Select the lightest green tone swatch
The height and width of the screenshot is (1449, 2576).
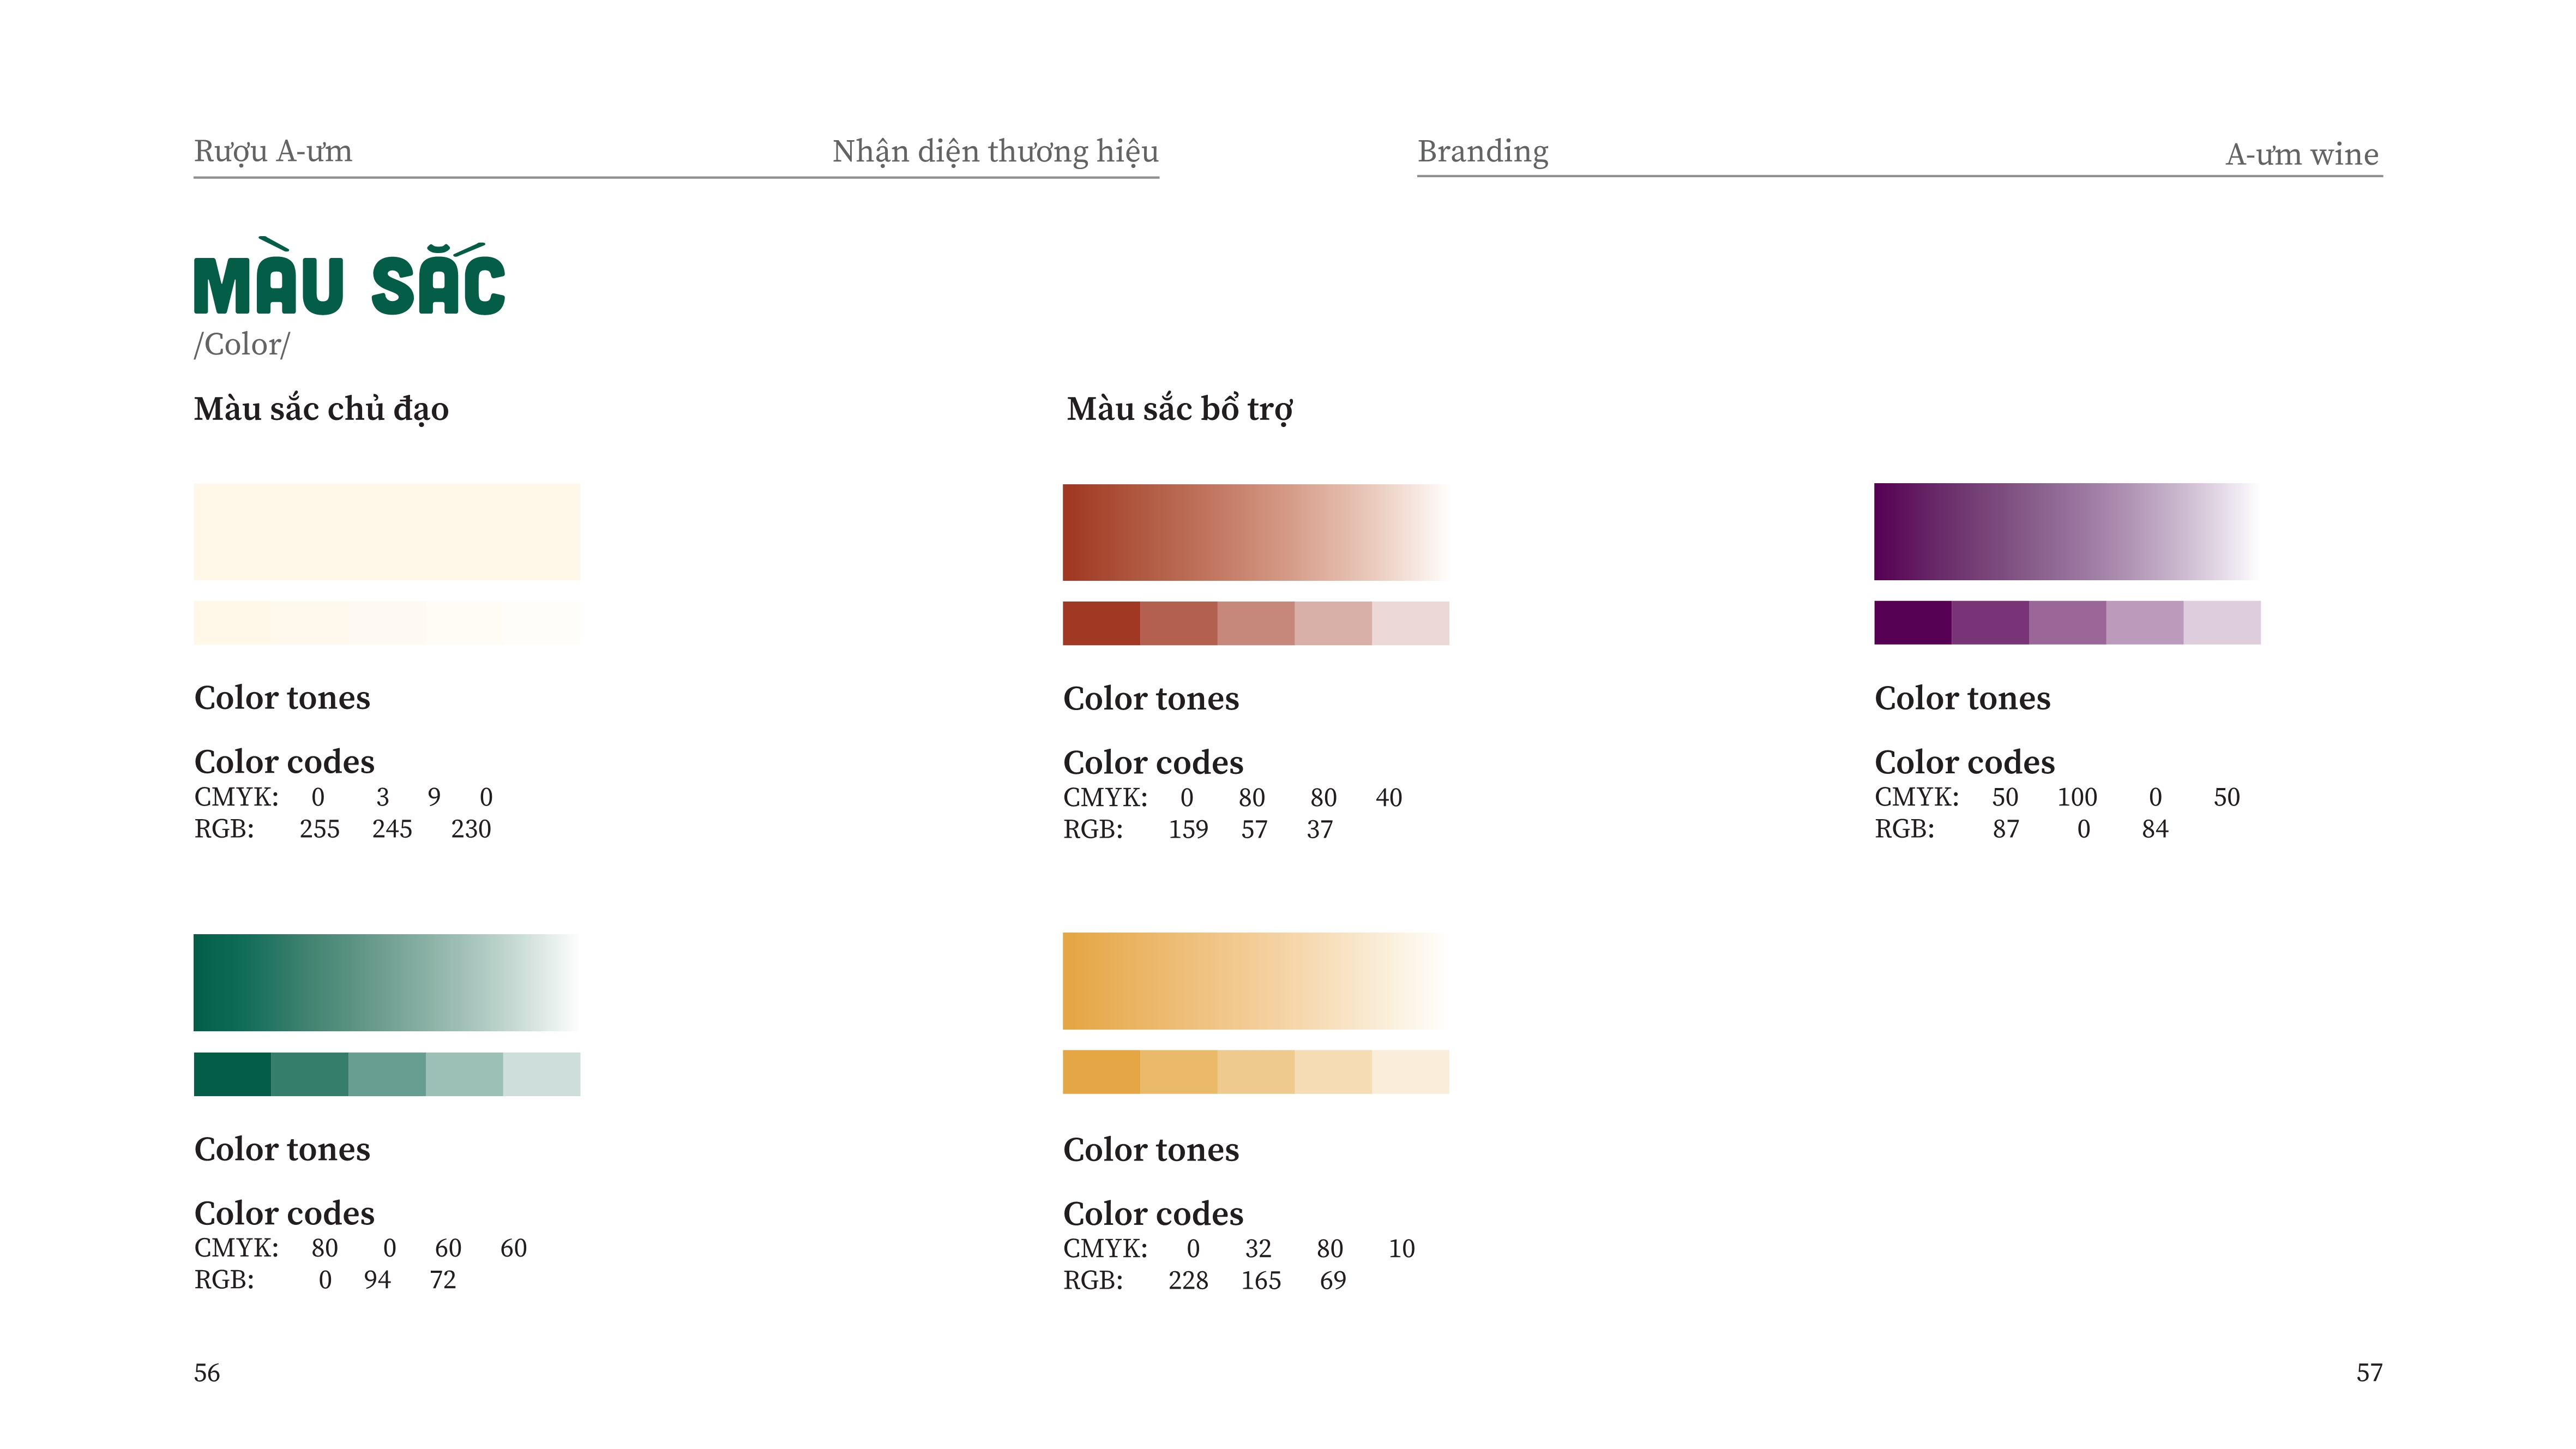tap(542, 1074)
